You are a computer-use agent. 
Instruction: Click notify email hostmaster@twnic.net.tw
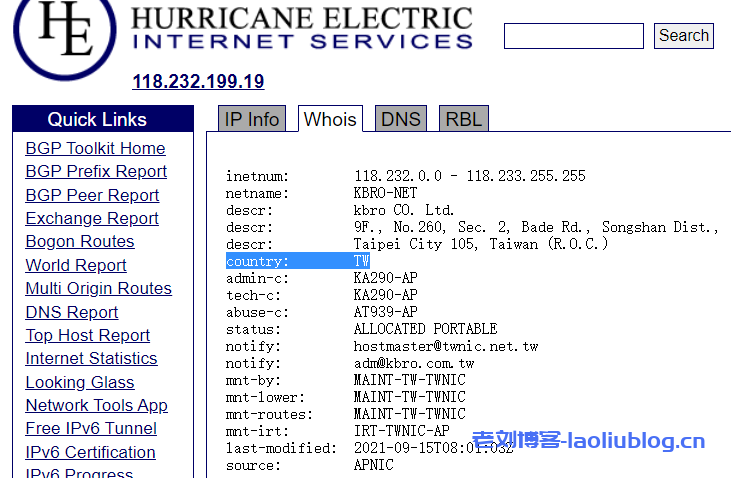(446, 346)
